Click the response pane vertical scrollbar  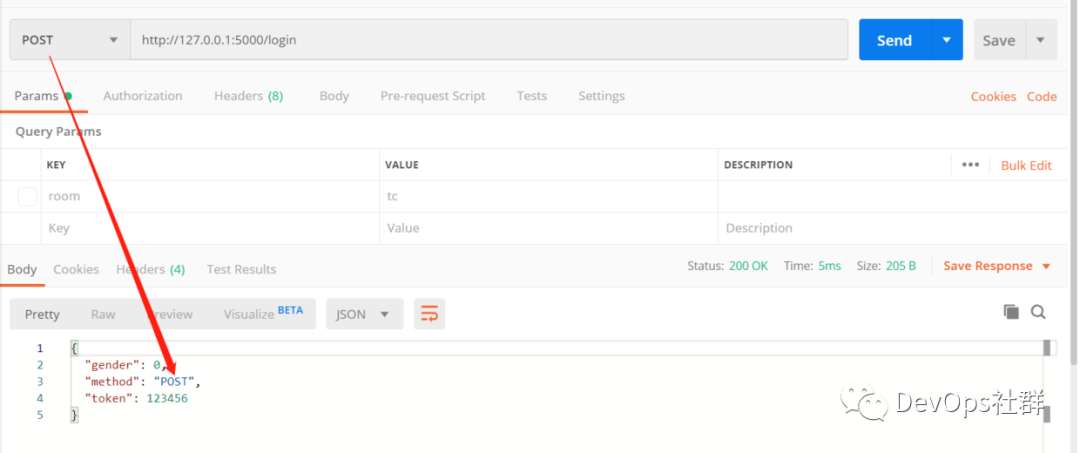pos(1047,381)
